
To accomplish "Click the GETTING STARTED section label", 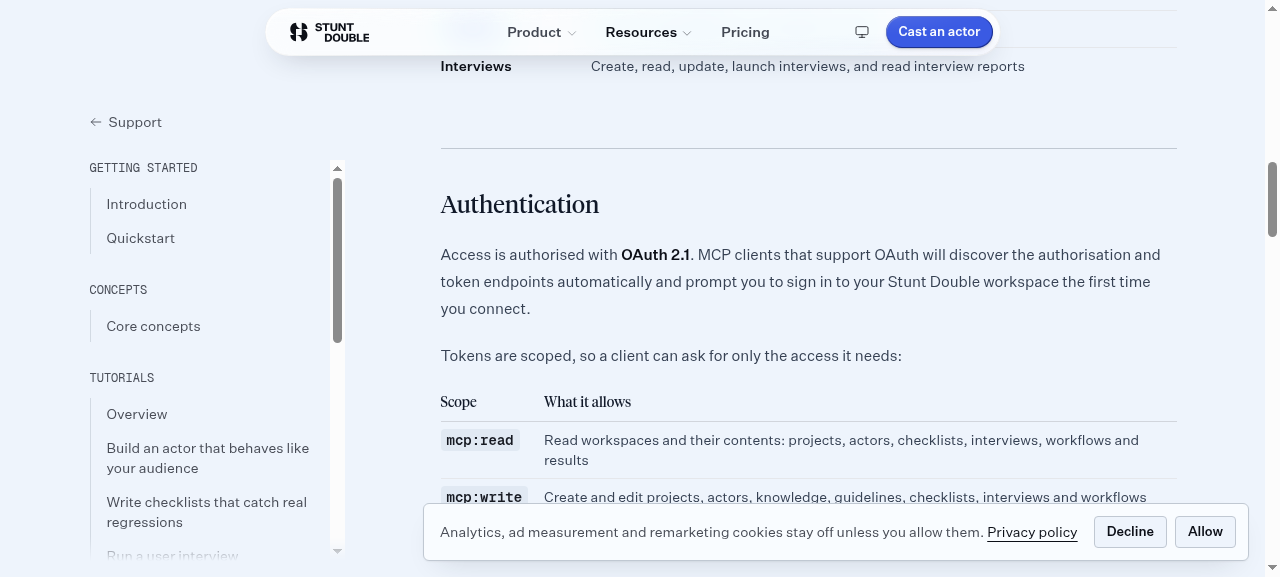I will (143, 168).
